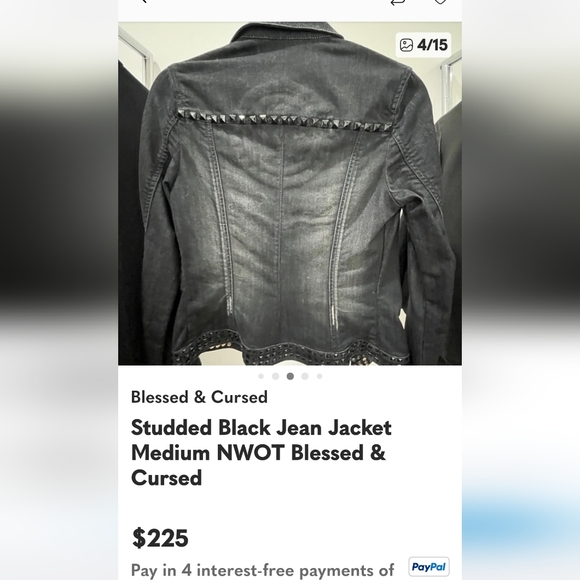Open Pay in 4 interest-free payments info
Image resolution: width=580 pixels, height=580 pixels.
point(263,570)
